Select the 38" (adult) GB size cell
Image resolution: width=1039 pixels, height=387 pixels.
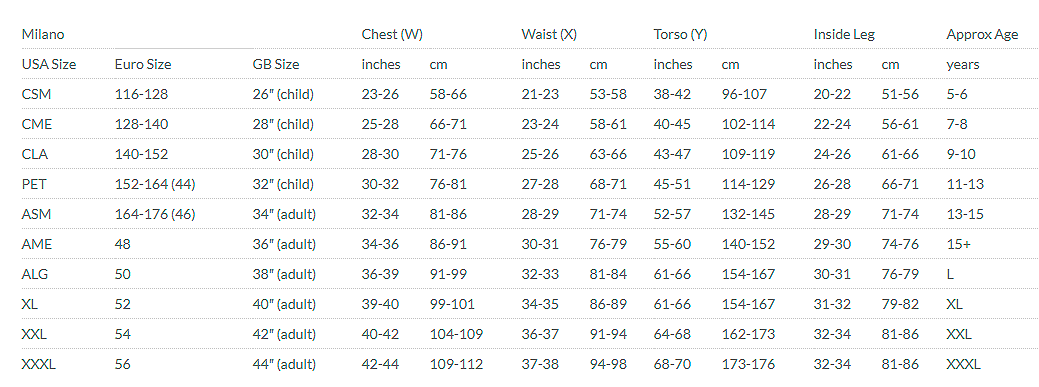284,274
